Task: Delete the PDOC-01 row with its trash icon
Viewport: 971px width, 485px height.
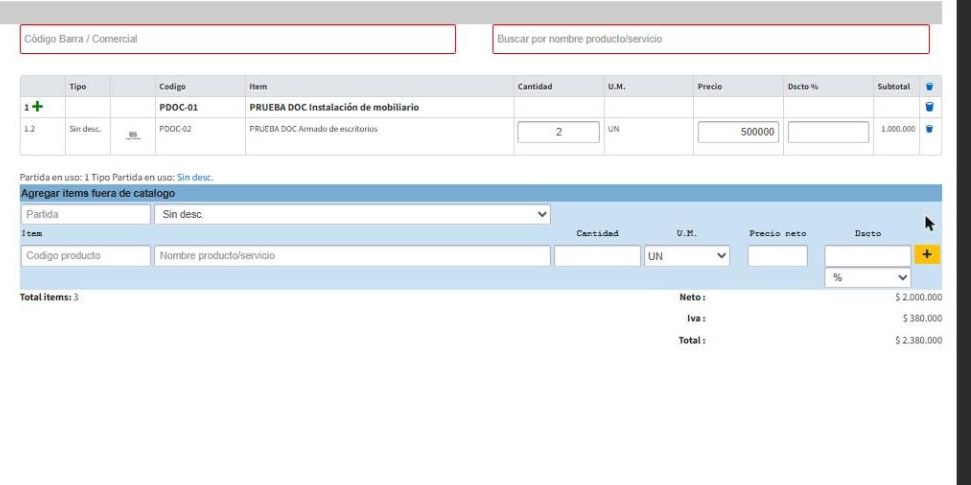Action: coord(929,107)
